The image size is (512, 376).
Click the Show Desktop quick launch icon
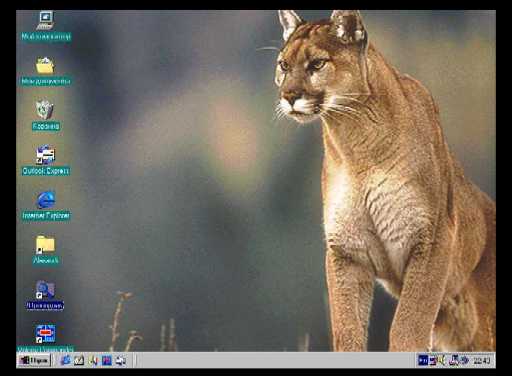coord(79,360)
